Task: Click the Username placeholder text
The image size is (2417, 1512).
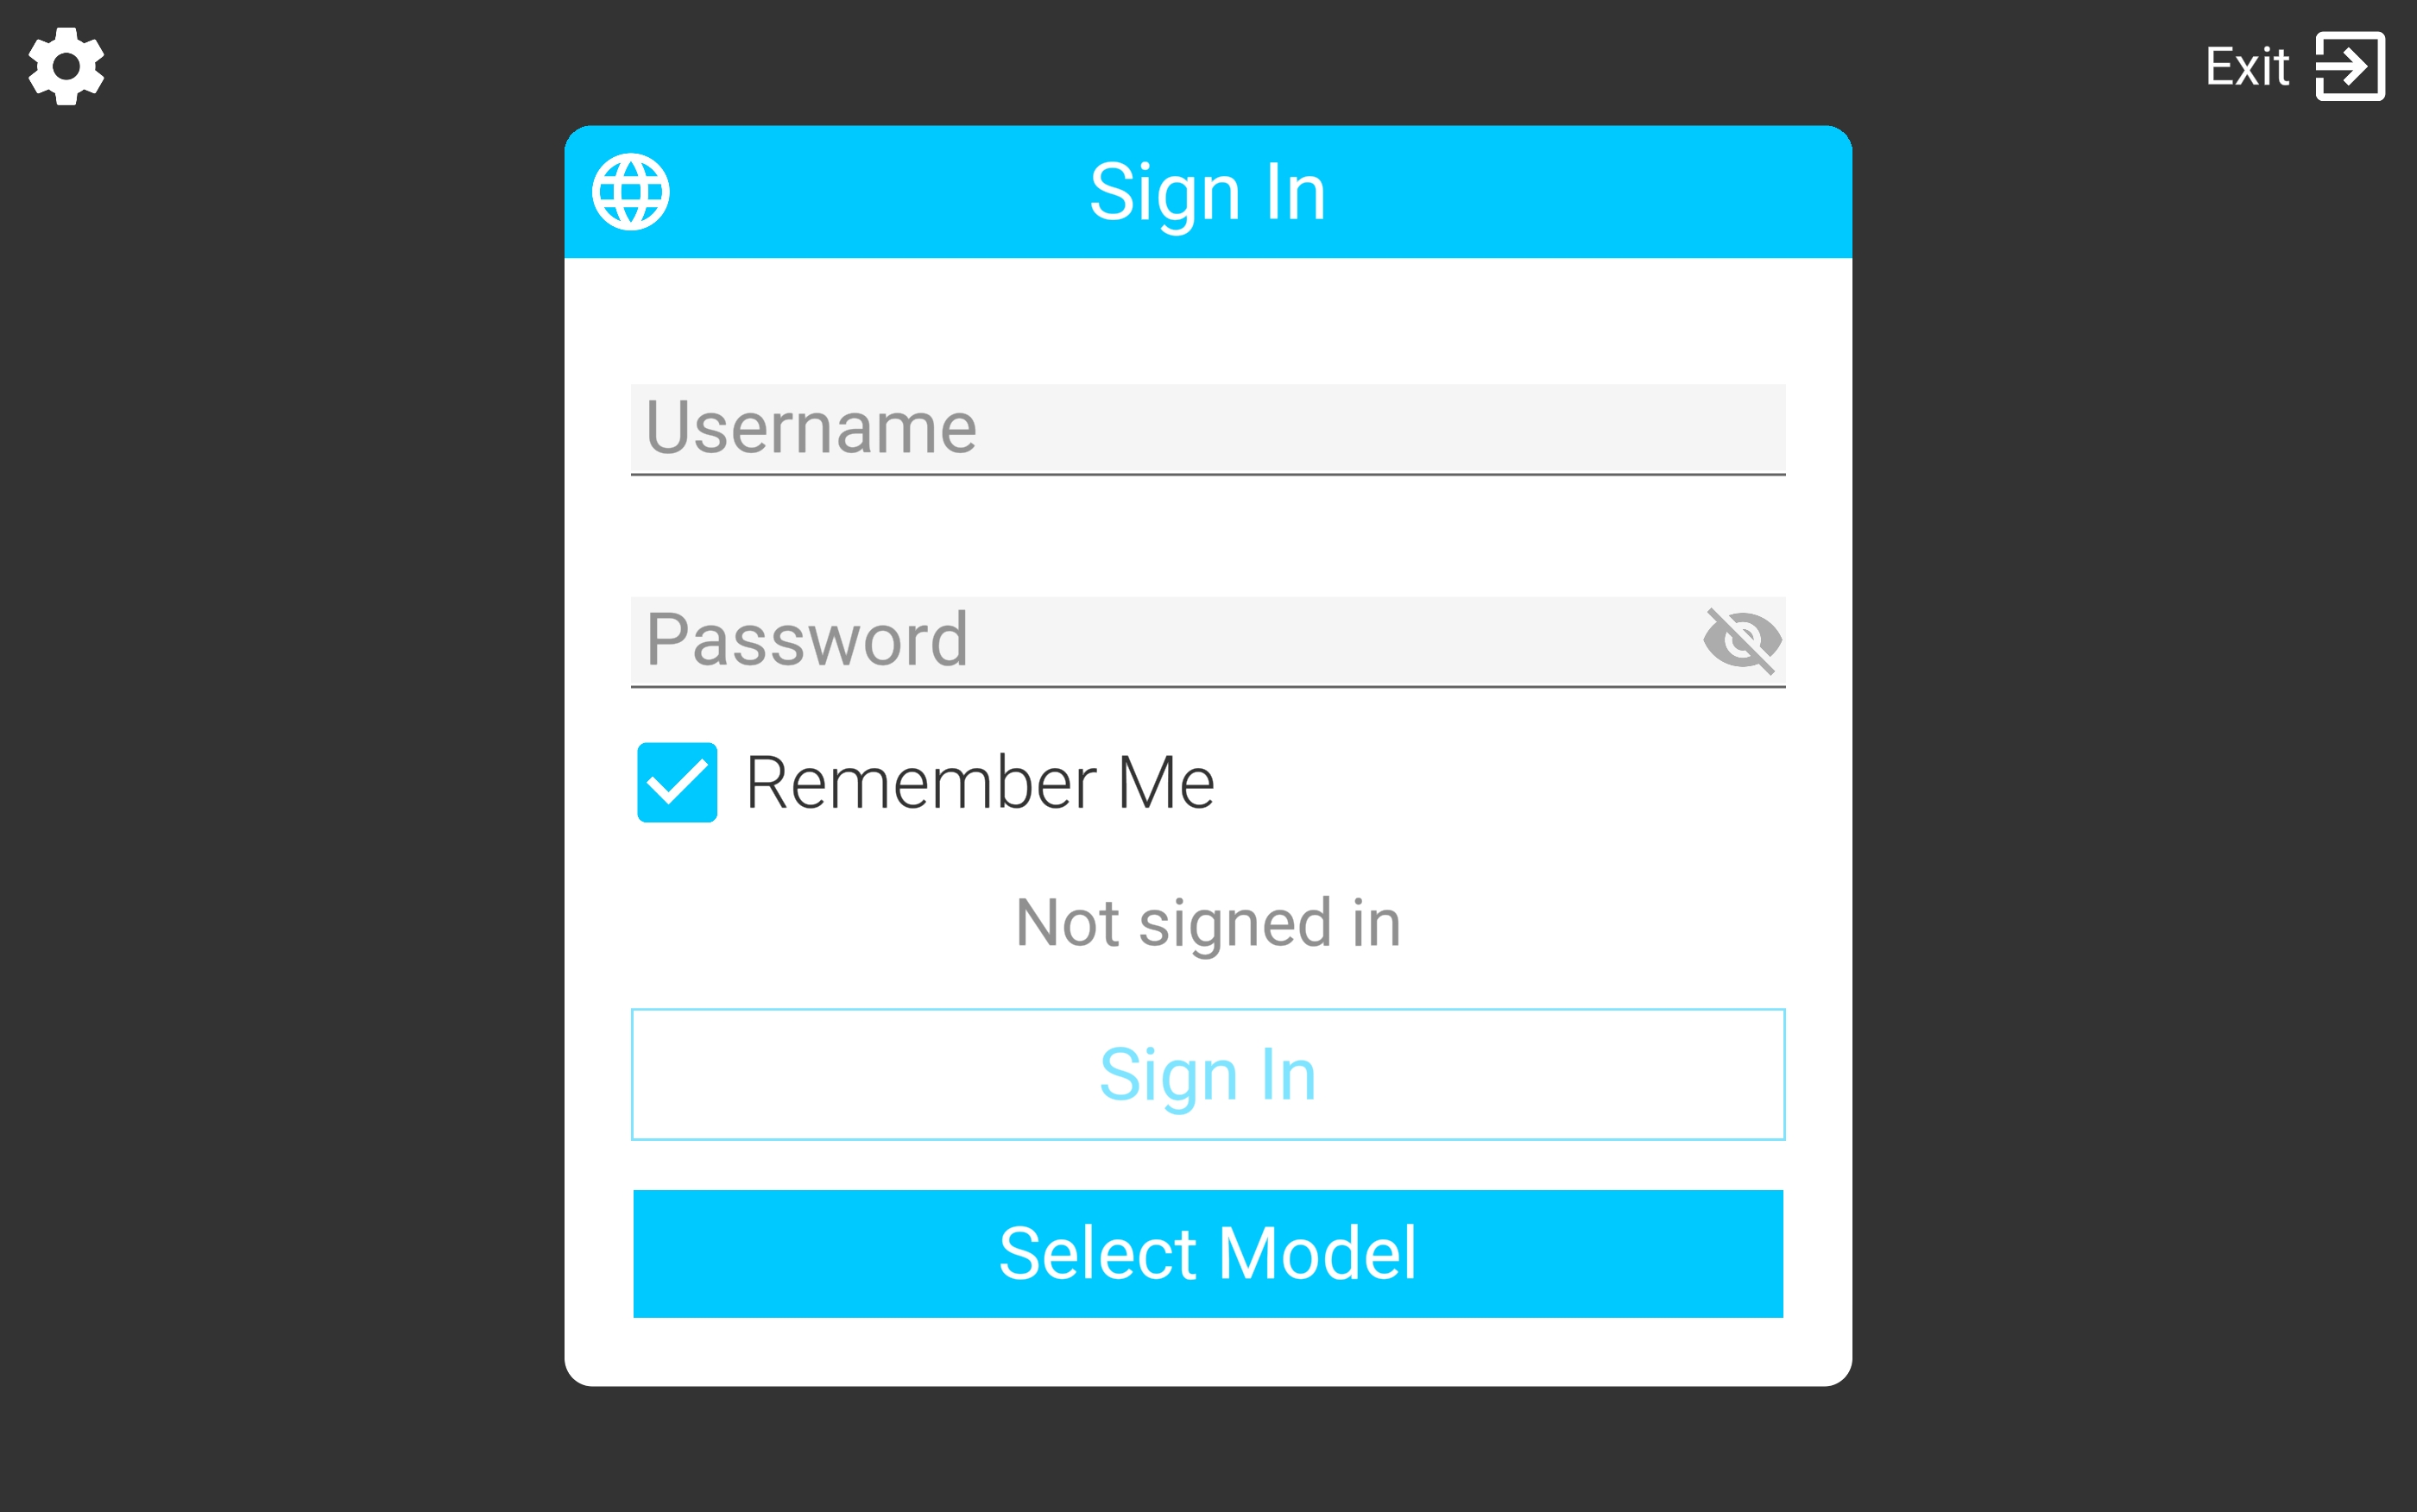Action: pyautogui.click(x=811, y=428)
